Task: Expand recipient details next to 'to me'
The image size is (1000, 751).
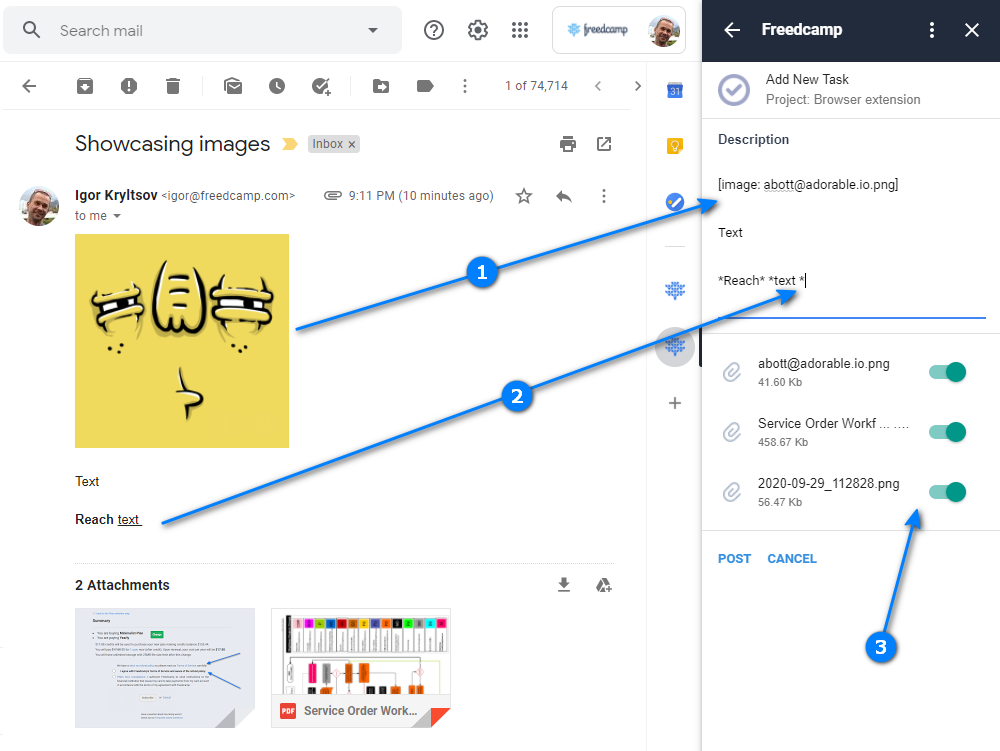Action: coord(117,216)
